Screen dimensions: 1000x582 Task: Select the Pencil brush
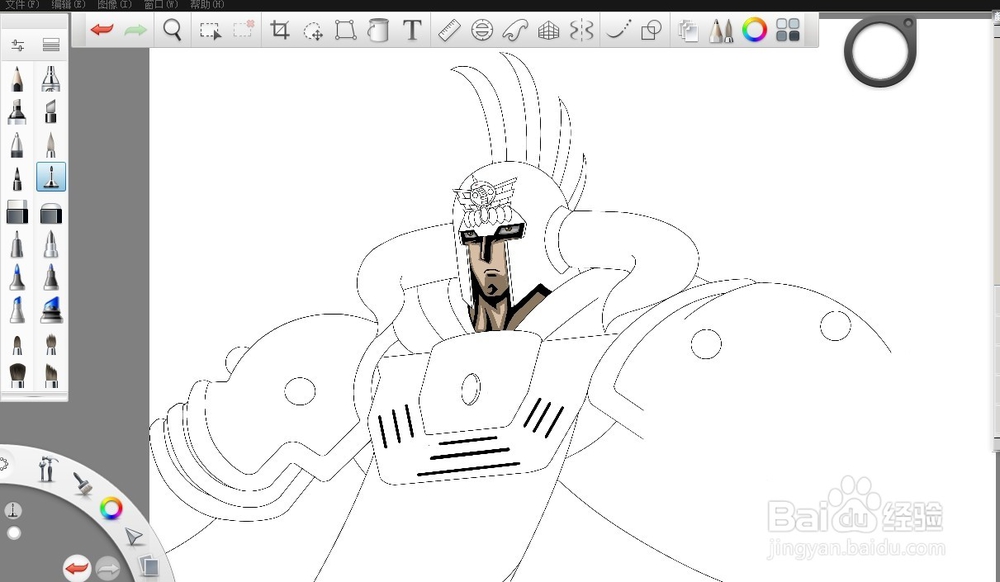tap(17, 79)
